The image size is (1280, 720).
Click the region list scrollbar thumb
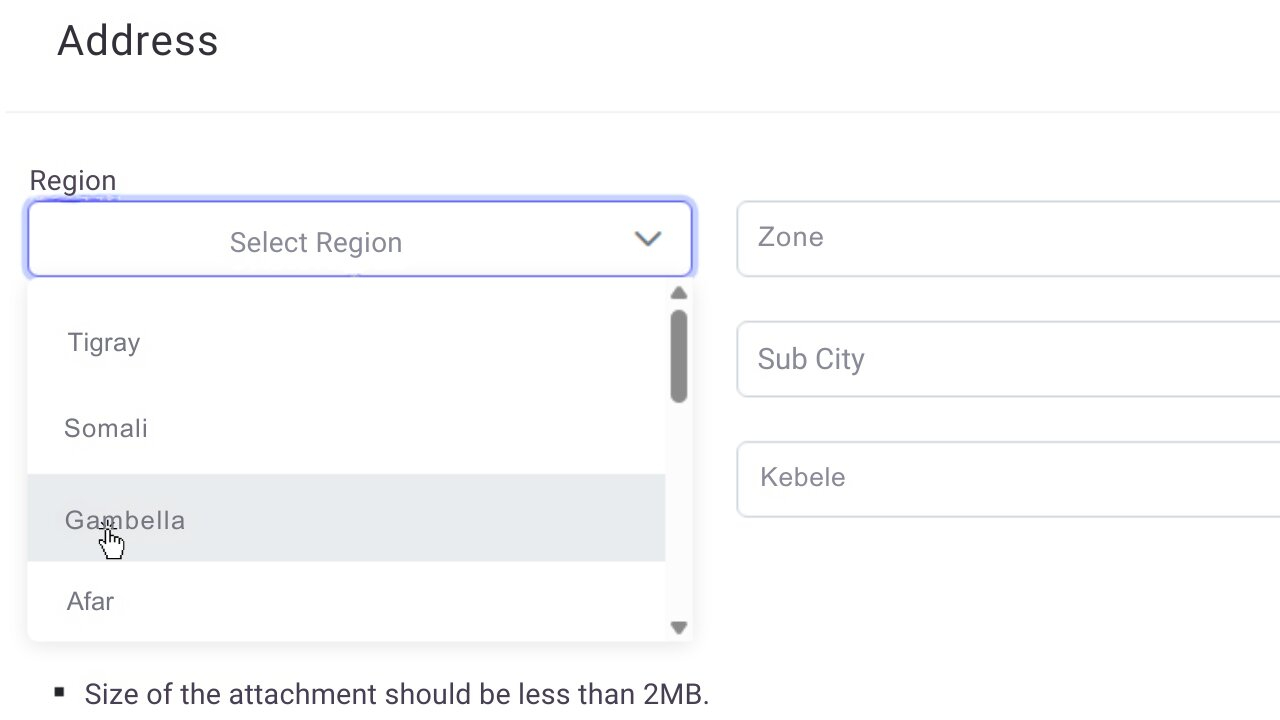pyautogui.click(x=679, y=356)
